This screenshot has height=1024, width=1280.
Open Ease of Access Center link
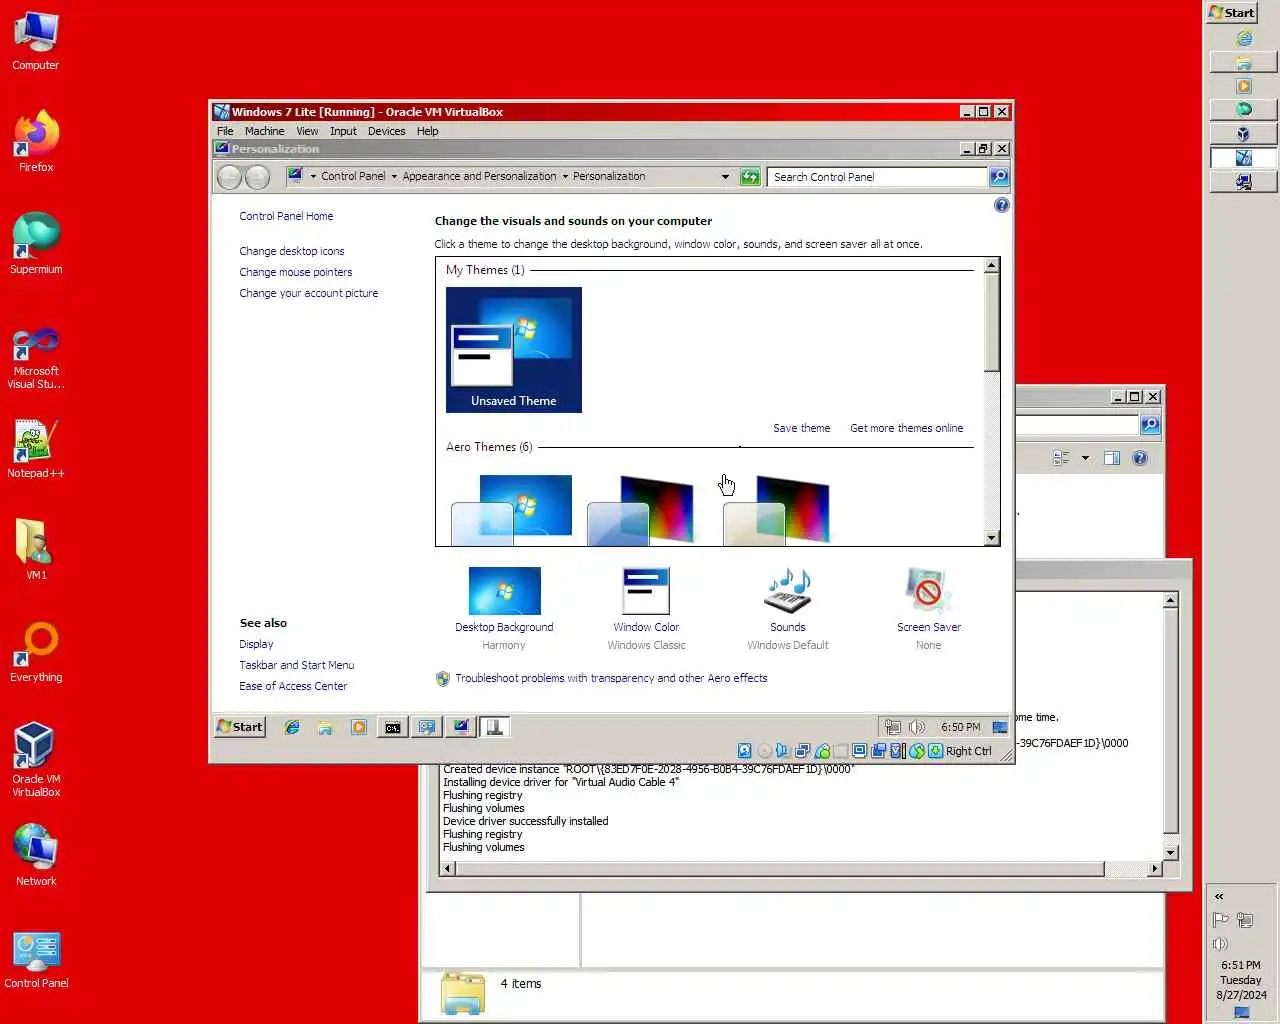[x=293, y=686]
